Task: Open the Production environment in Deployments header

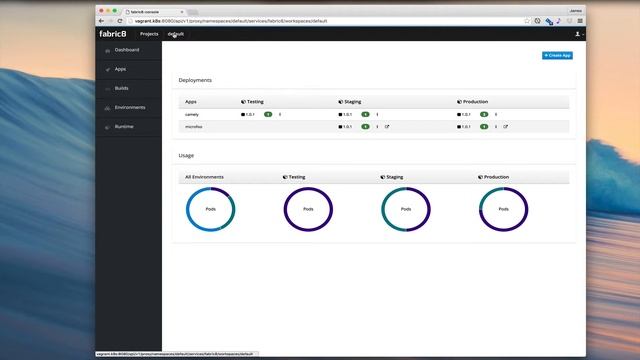Action: click(472, 102)
